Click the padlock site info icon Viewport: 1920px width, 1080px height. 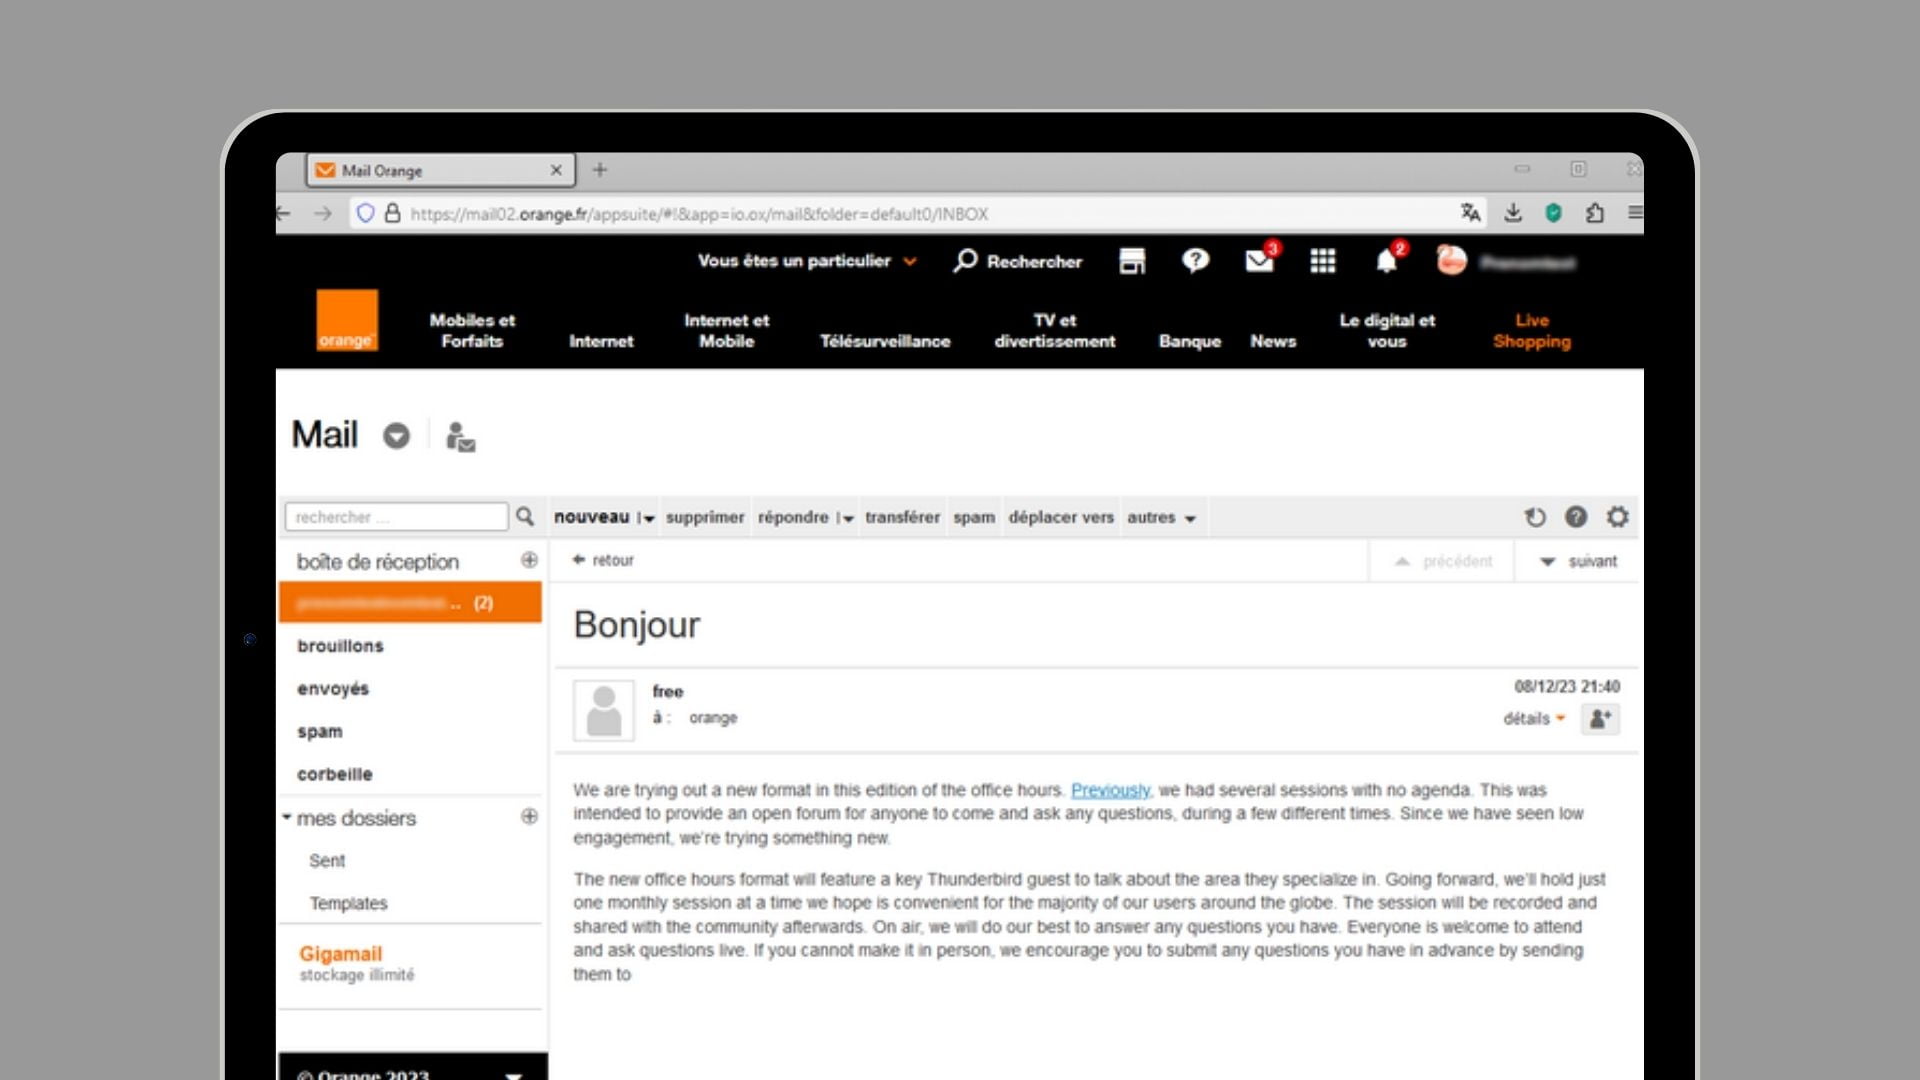point(393,213)
